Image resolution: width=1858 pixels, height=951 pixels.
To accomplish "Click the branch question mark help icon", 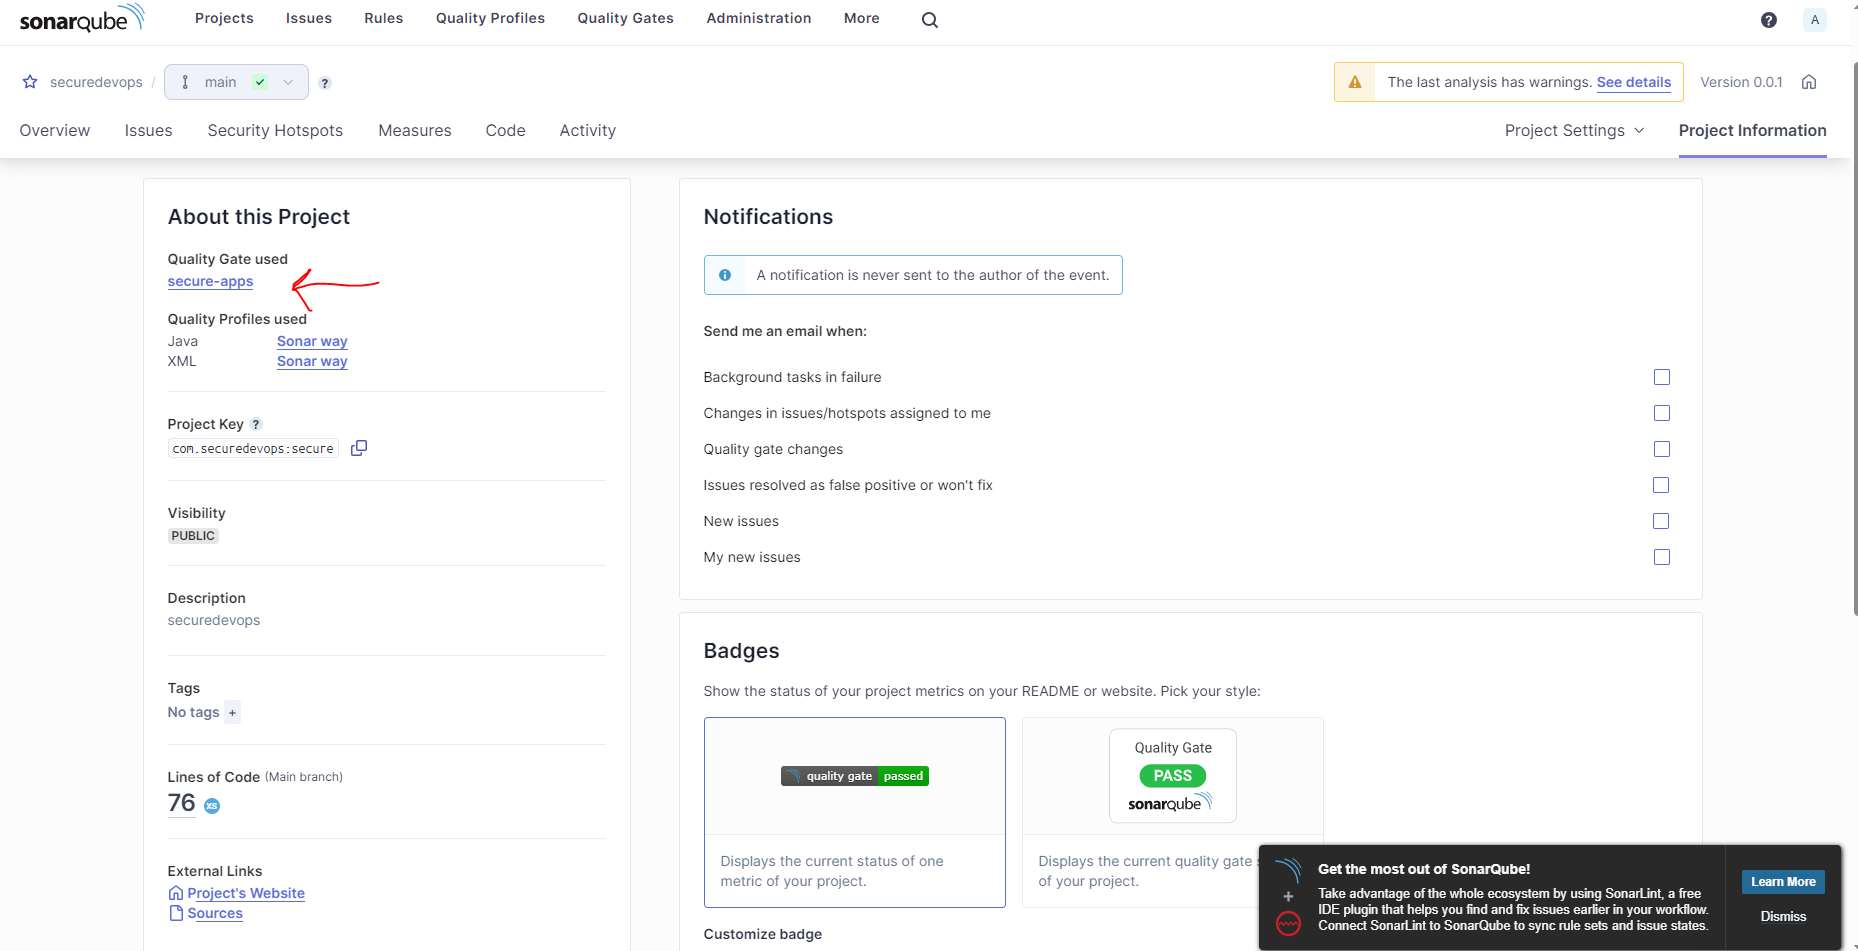I will (x=325, y=83).
